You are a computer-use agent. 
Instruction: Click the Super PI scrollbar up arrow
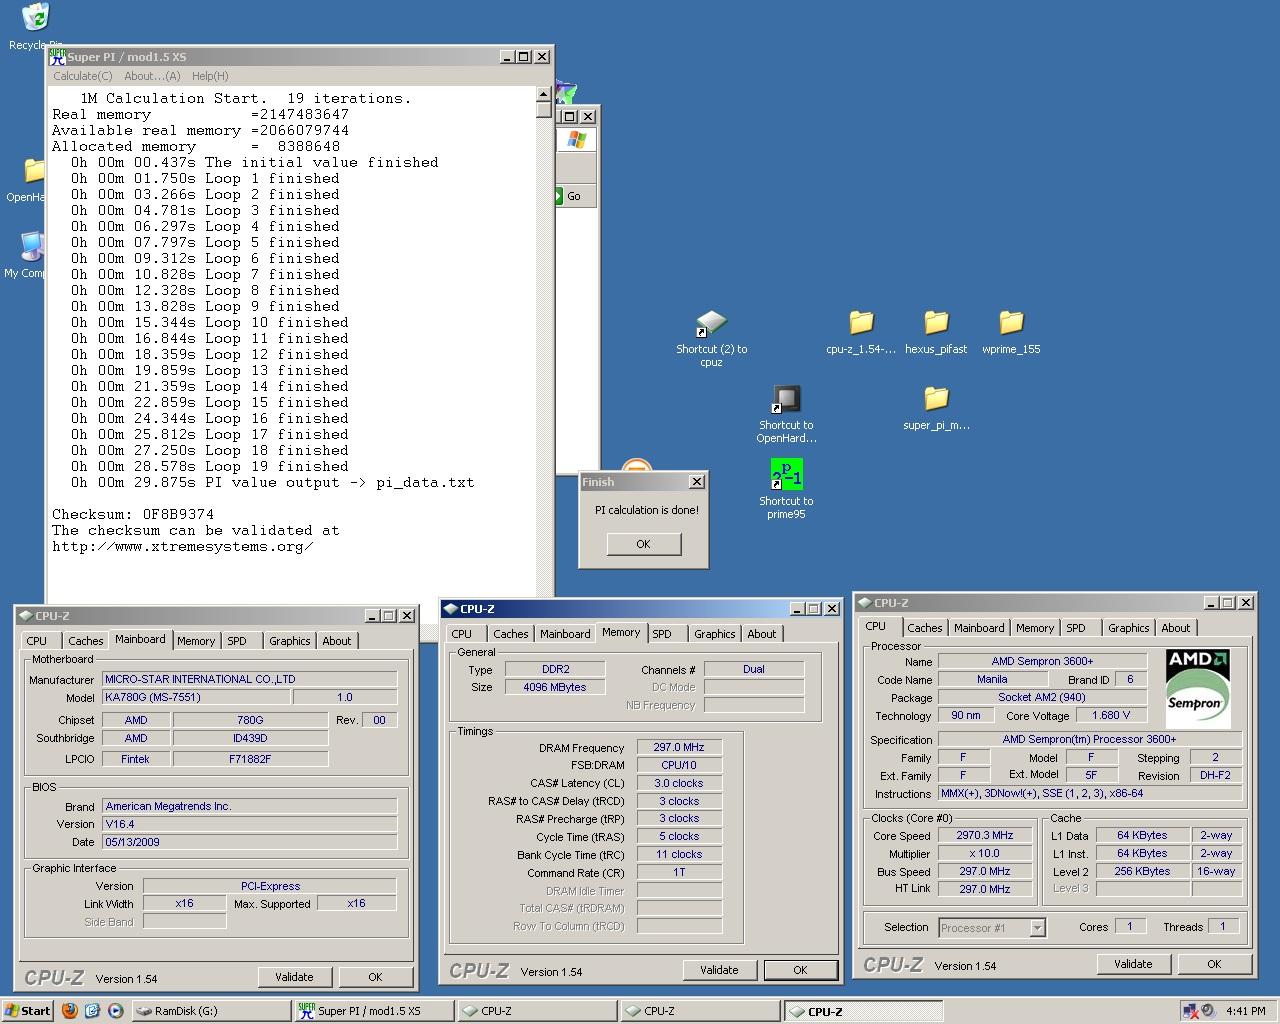coord(544,96)
